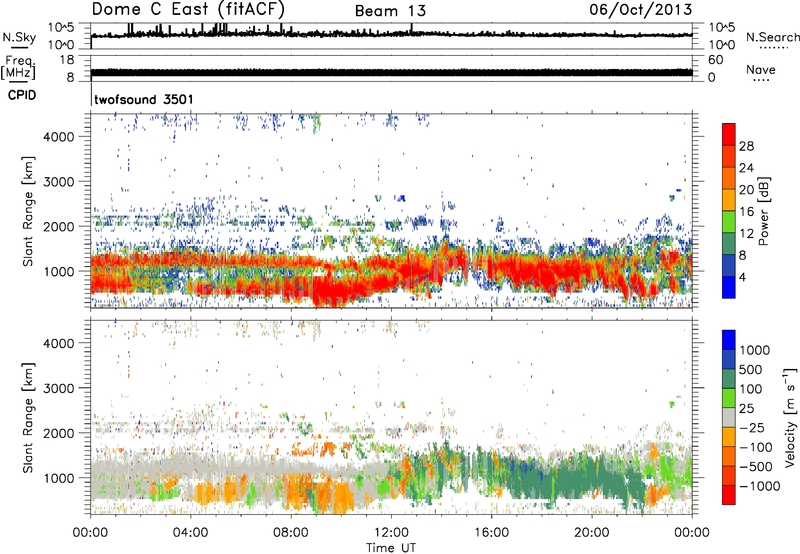Screen dimensions: 800x554
Task: Click the 'Time UT' axis label
Action: coord(391,548)
